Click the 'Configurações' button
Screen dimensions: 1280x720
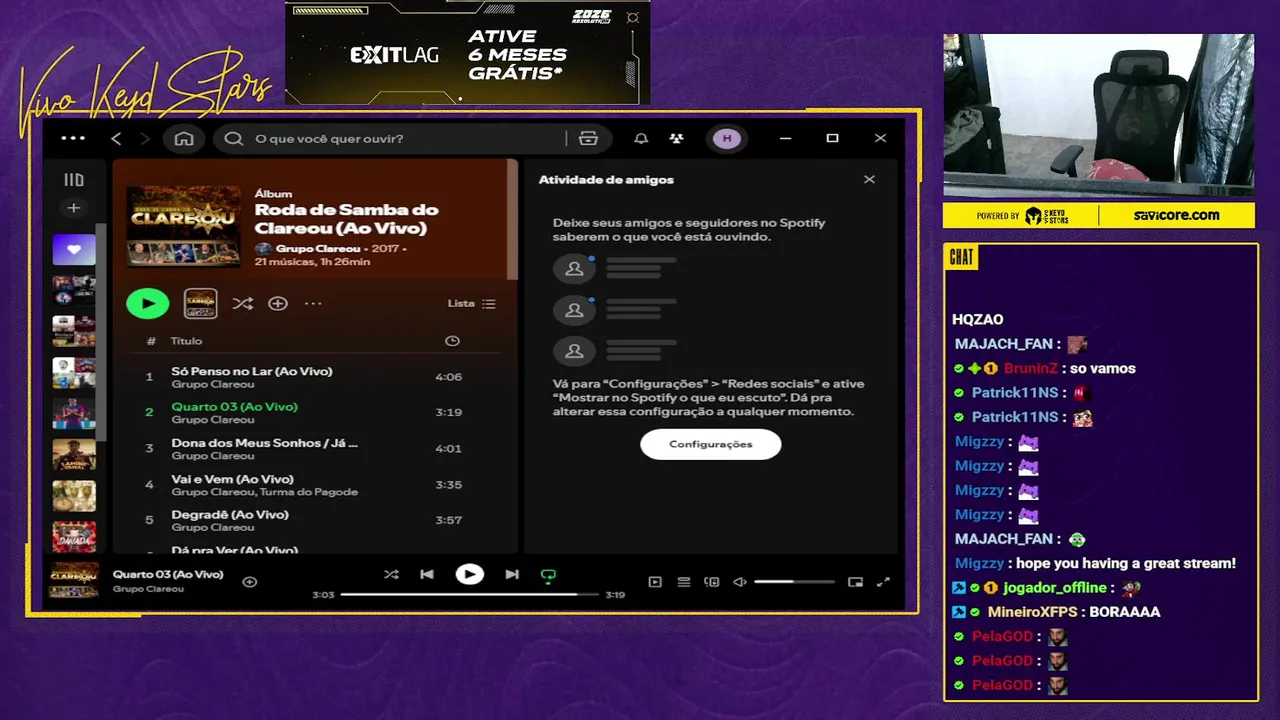point(711,444)
